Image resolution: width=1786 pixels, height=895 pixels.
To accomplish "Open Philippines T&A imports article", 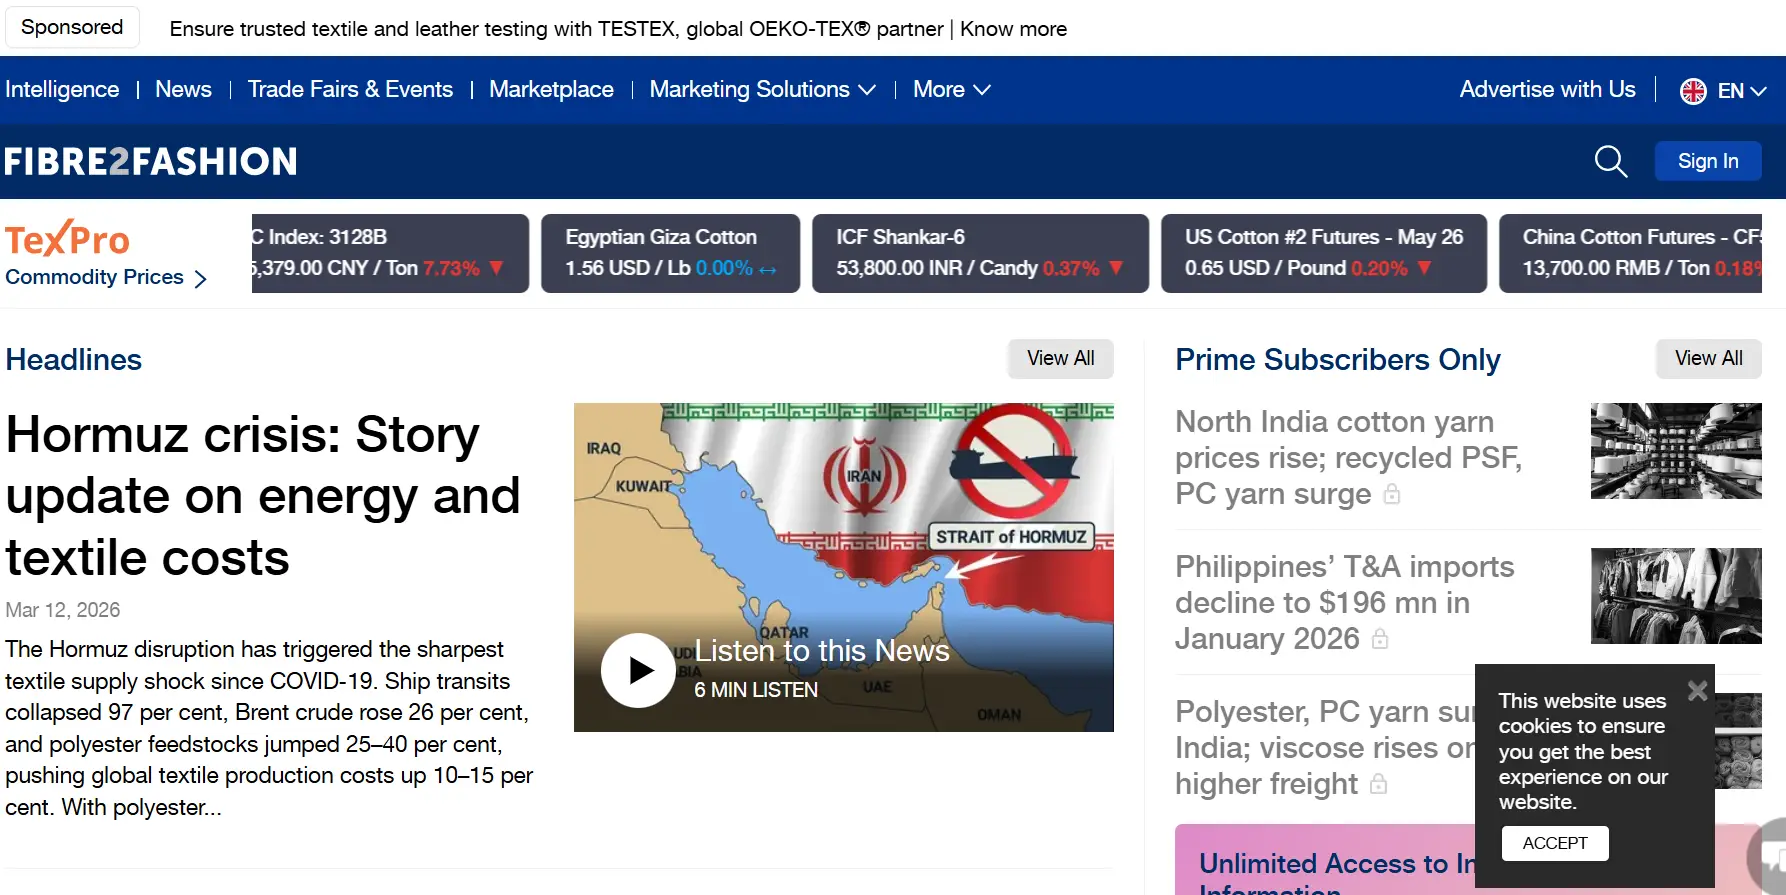I will (1344, 603).
